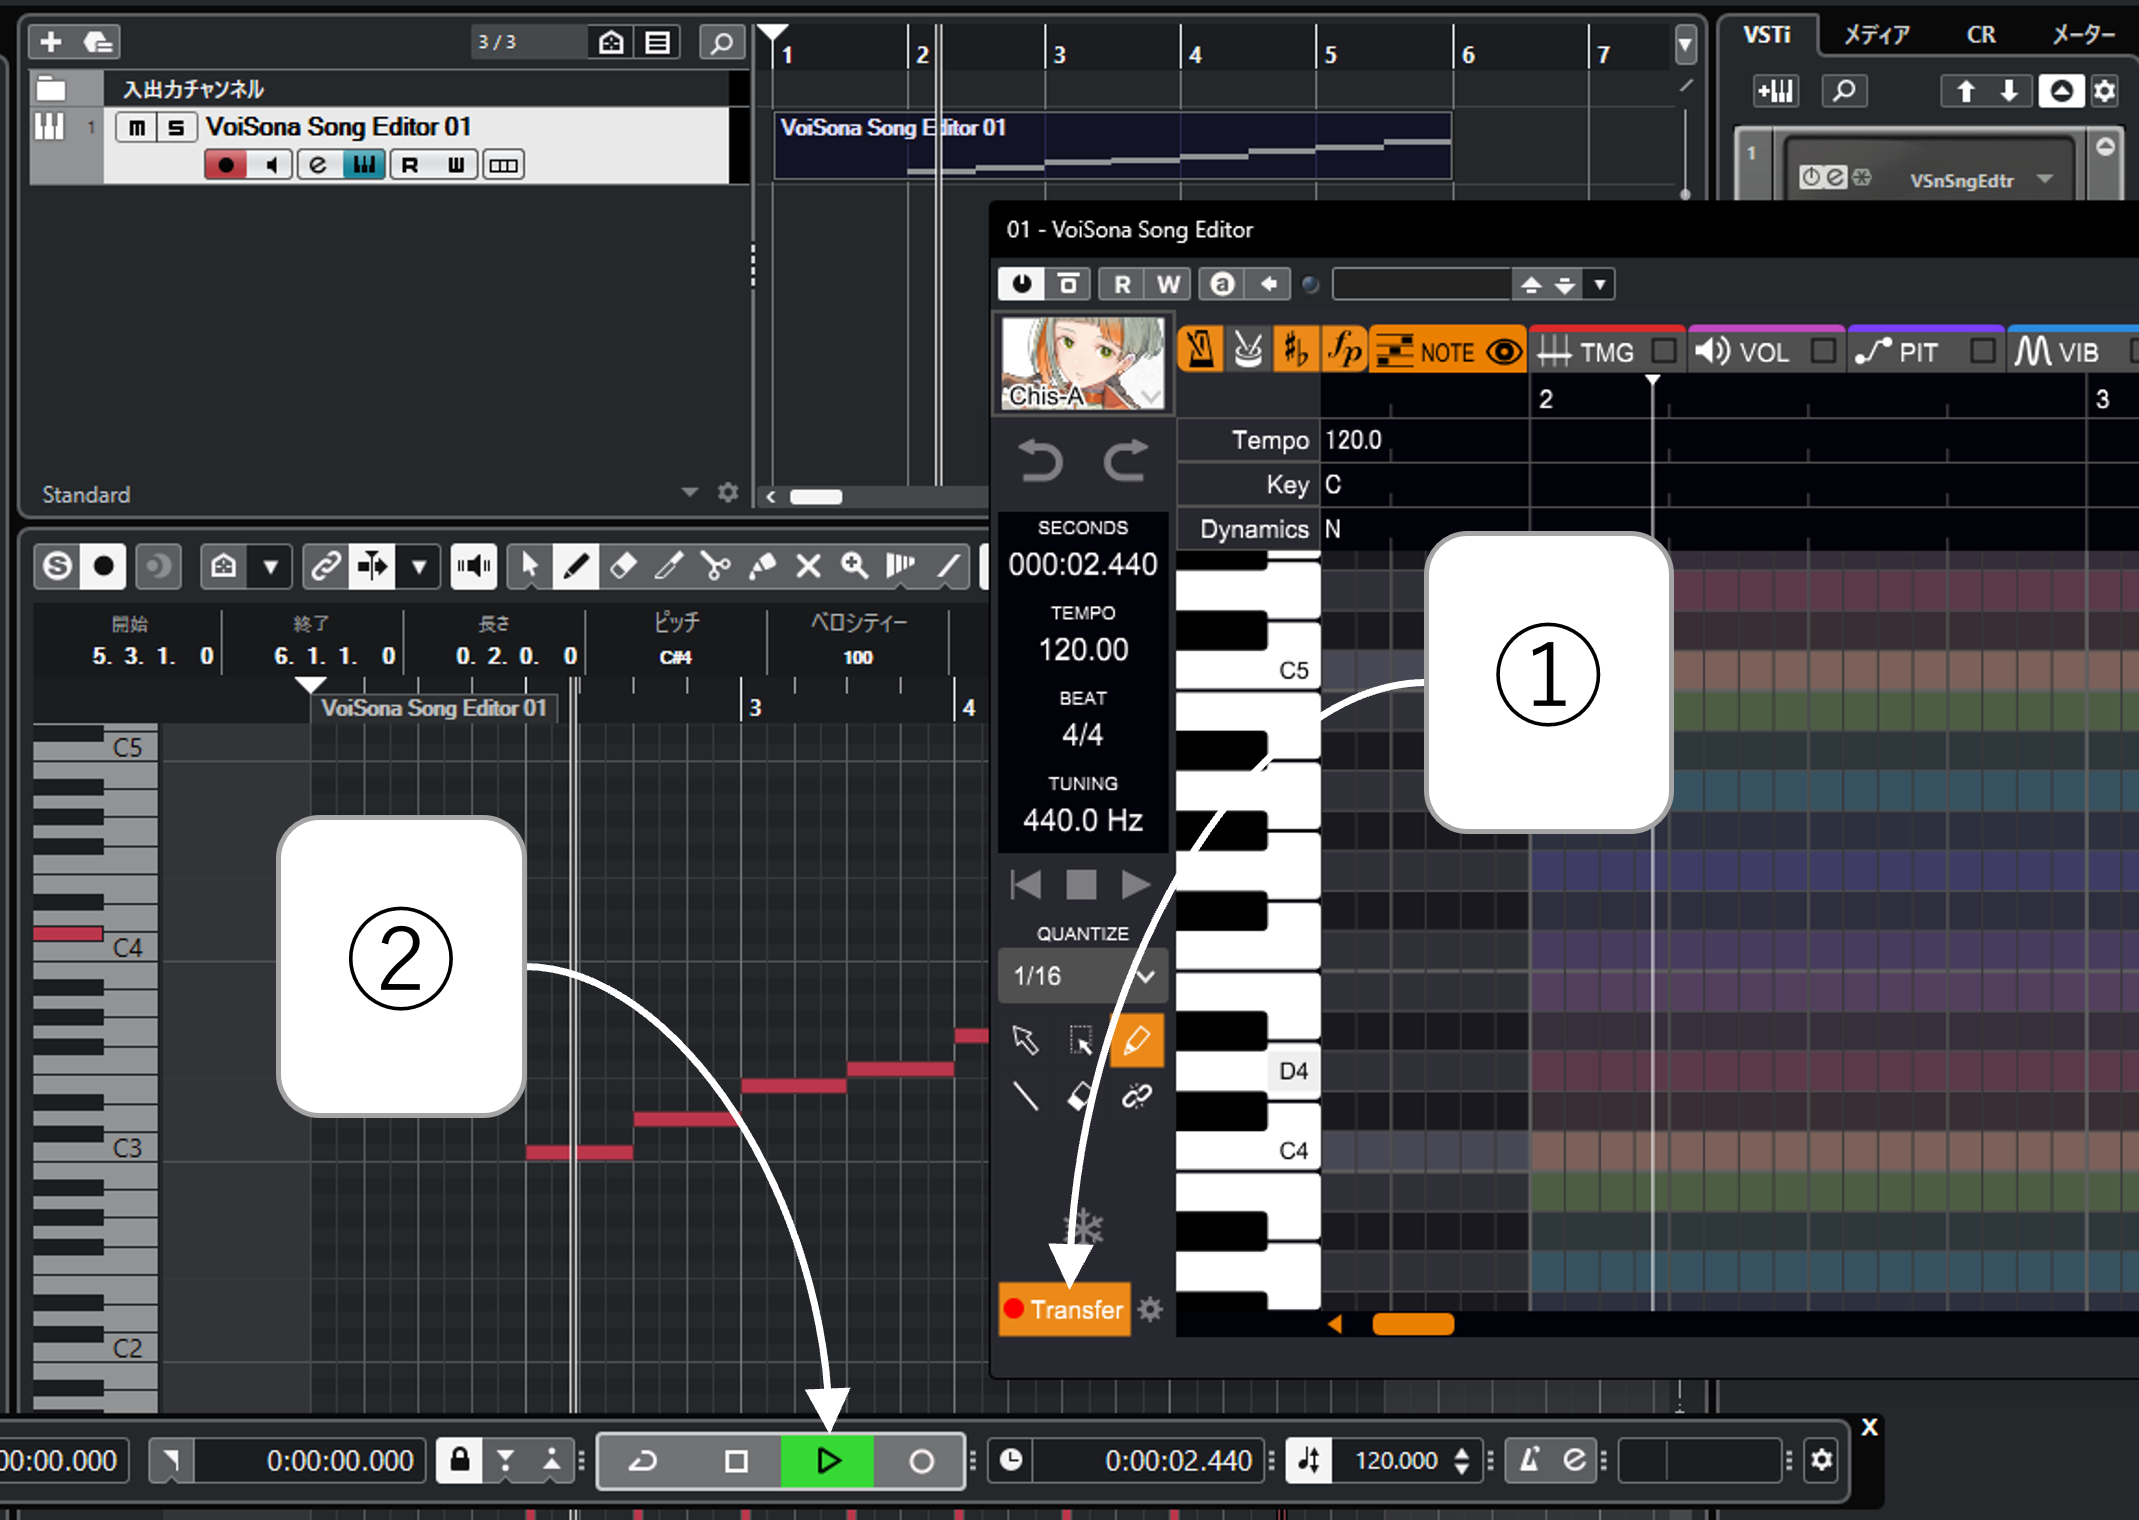Image resolution: width=2139 pixels, height=1520 pixels.
Task: Select VoiSona arrow pointer tool
Action: pyautogui.click(x=1026, y=1041)
